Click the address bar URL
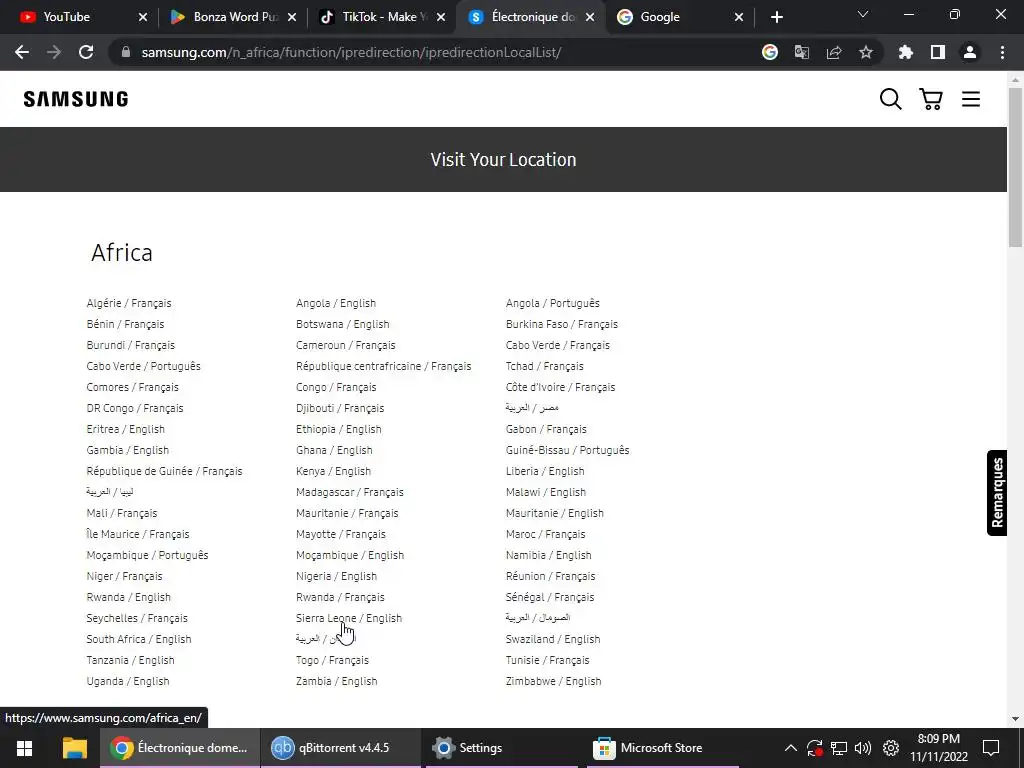 coord(351,52)
